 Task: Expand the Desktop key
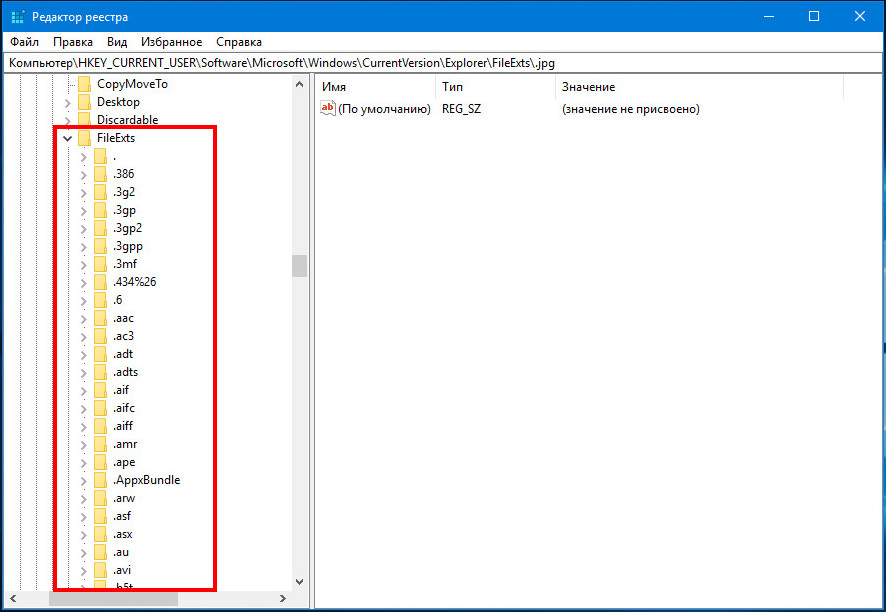pos(68,102)
